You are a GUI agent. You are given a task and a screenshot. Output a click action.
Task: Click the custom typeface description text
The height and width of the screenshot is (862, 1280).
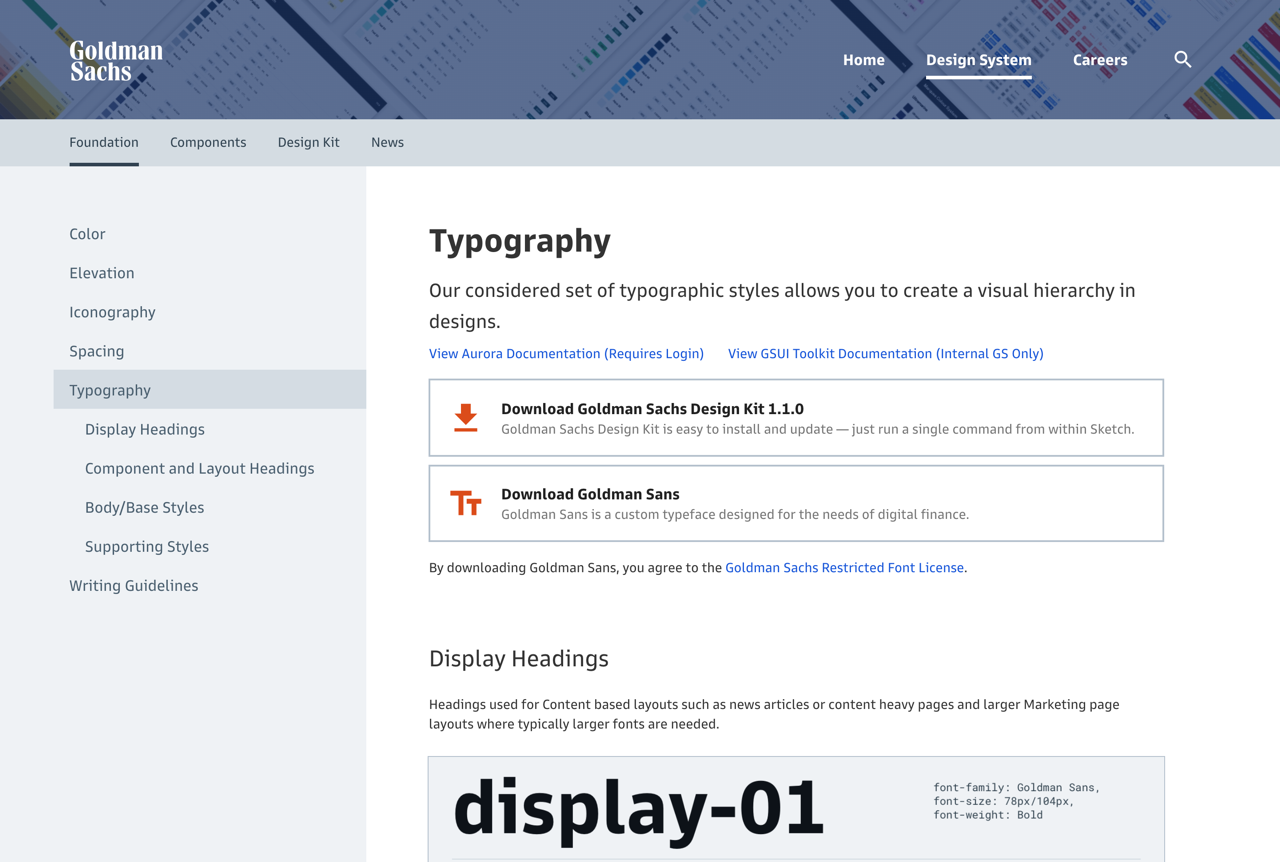coord(735,514)
